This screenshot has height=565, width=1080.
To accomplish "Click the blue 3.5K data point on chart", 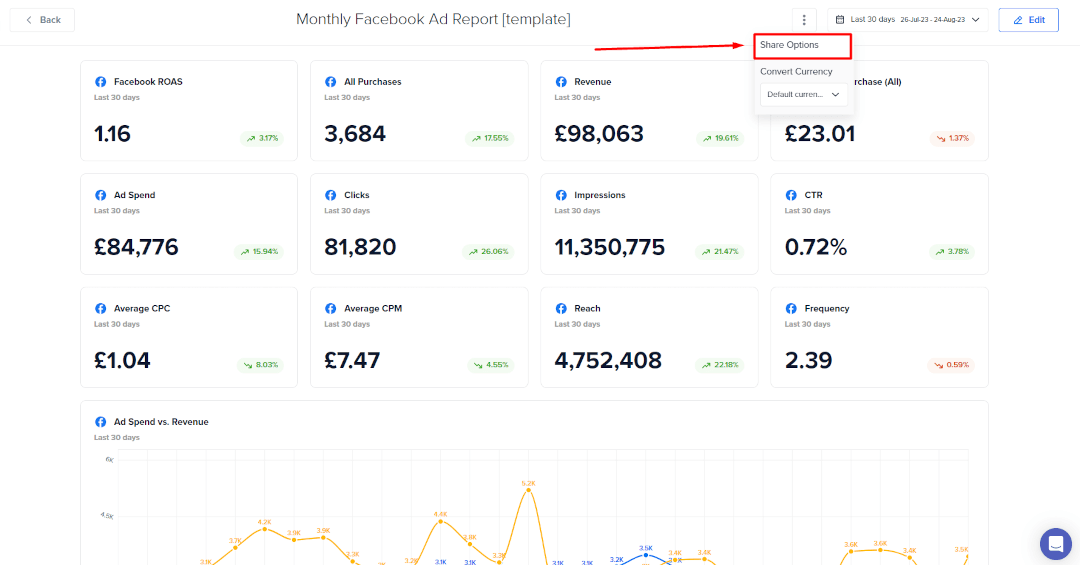I will pyautogui.click(x=645, y=555).
